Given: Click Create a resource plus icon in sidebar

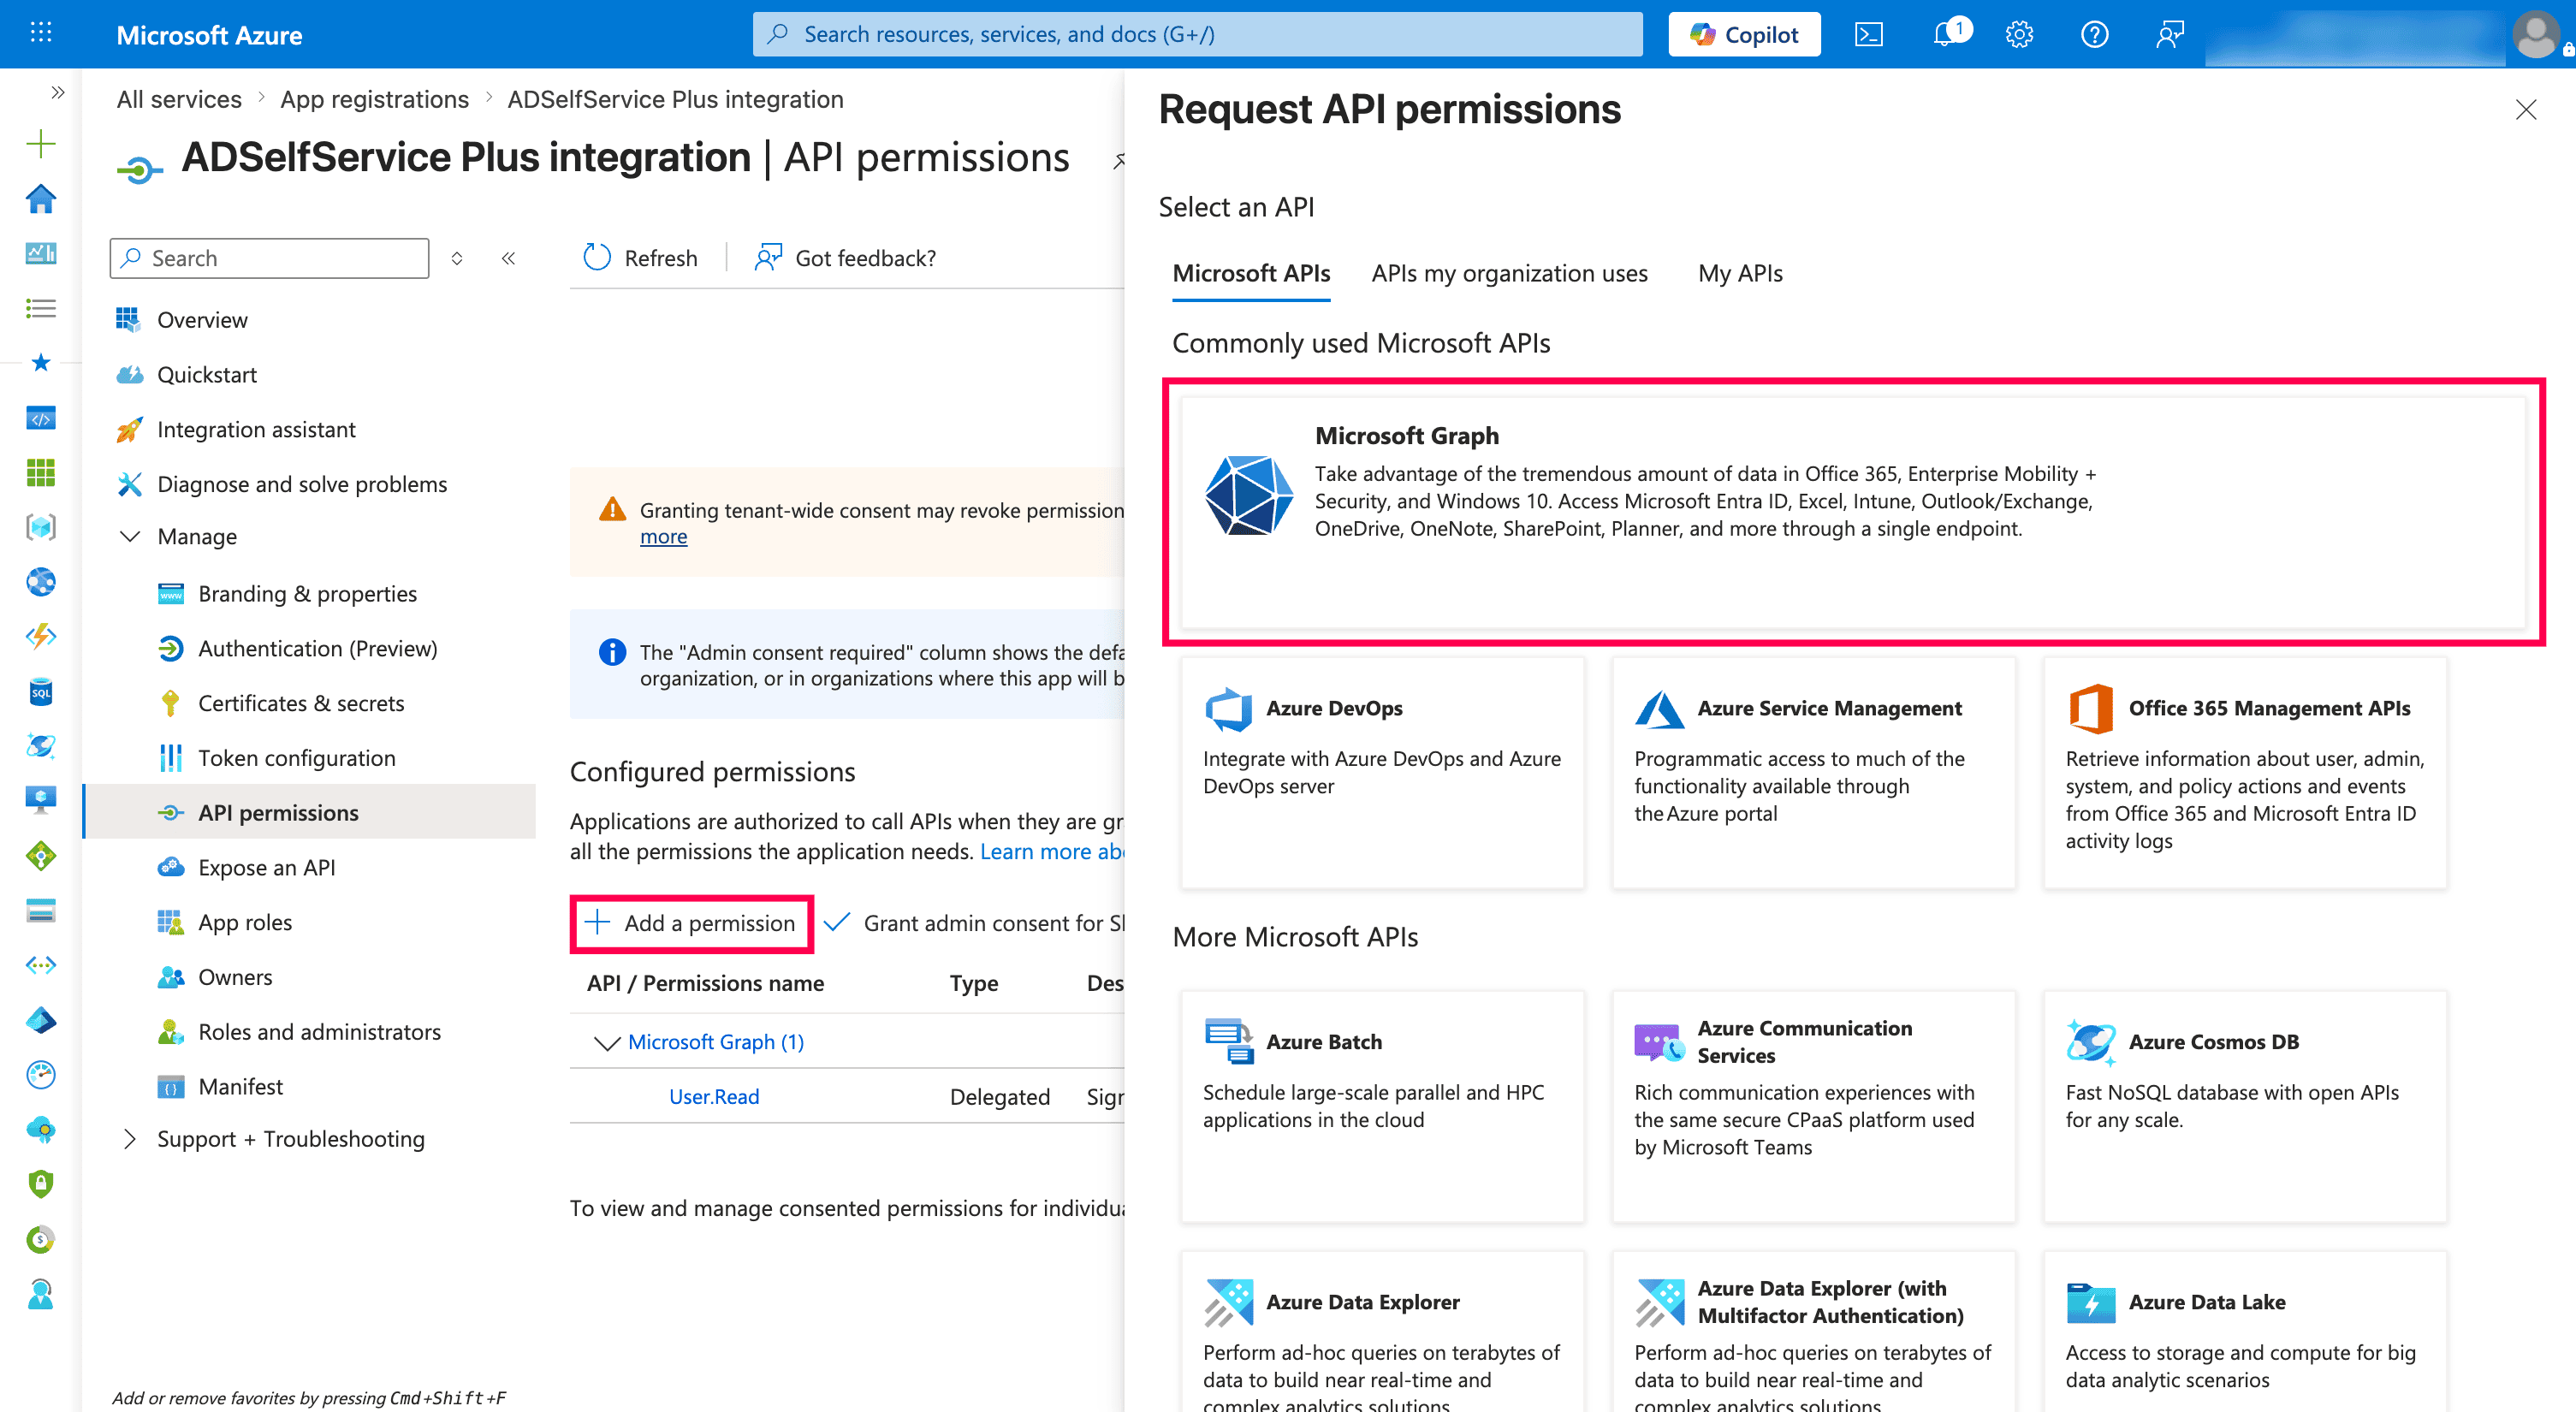Looking at the screenshot, I should 41,143.
